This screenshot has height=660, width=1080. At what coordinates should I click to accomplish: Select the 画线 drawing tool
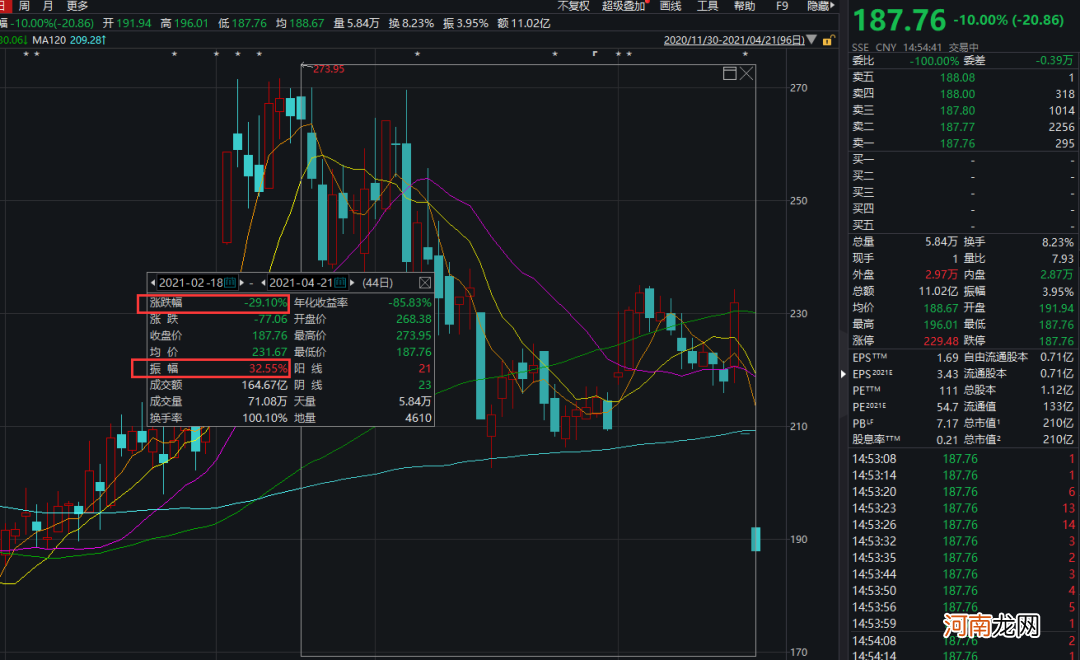pos(670,6)
